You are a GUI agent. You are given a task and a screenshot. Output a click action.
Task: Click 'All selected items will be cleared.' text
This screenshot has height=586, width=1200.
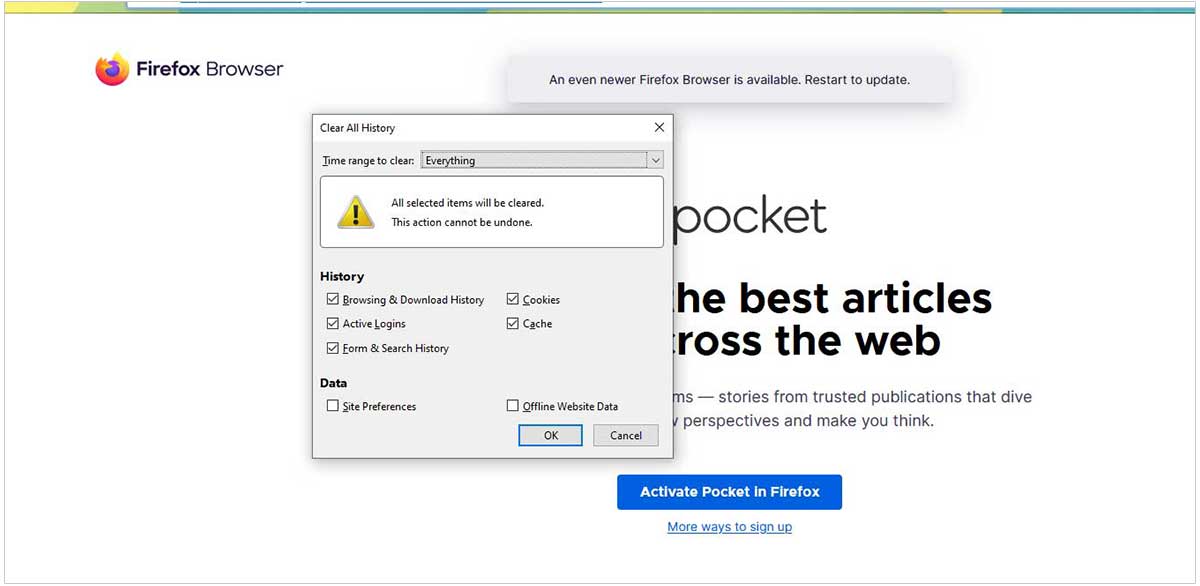point(468,202)
